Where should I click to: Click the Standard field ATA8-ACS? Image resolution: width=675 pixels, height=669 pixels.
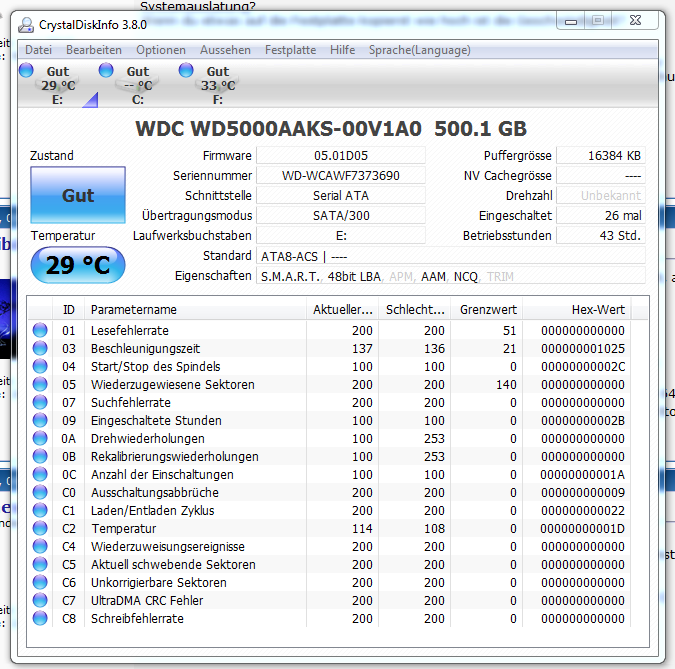click(451, 256)
